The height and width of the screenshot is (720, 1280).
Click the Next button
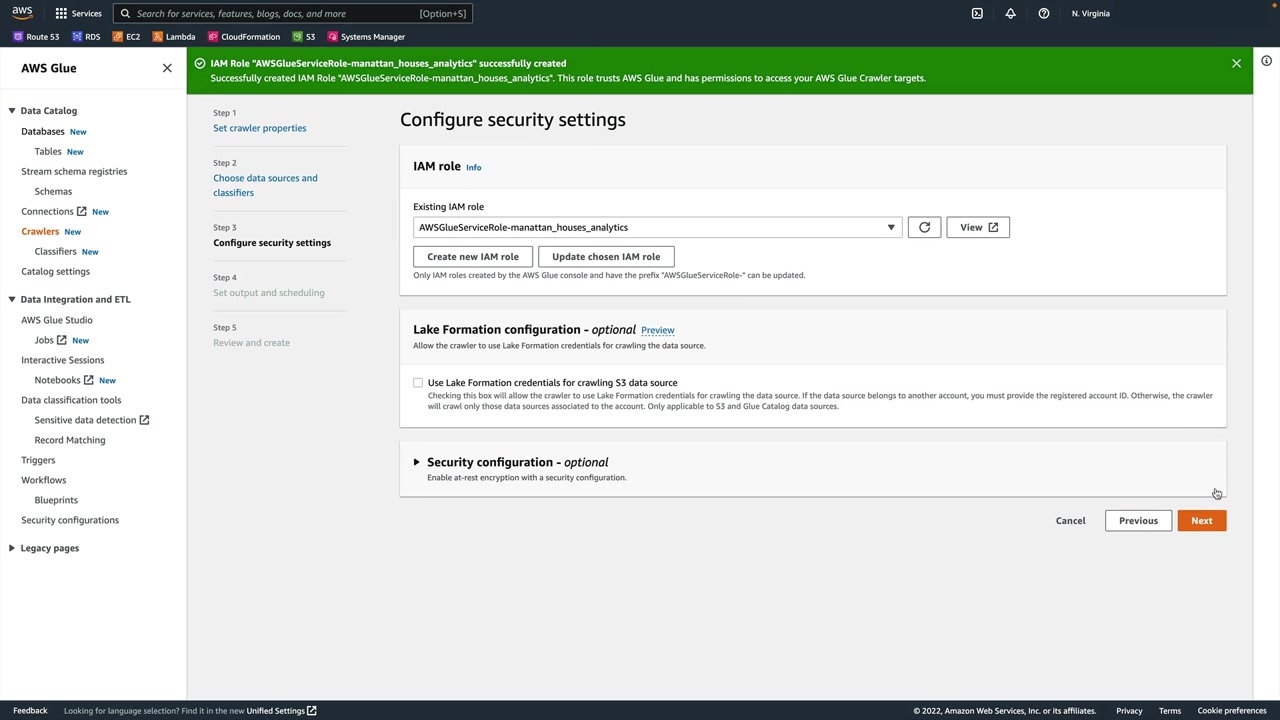1201,521
